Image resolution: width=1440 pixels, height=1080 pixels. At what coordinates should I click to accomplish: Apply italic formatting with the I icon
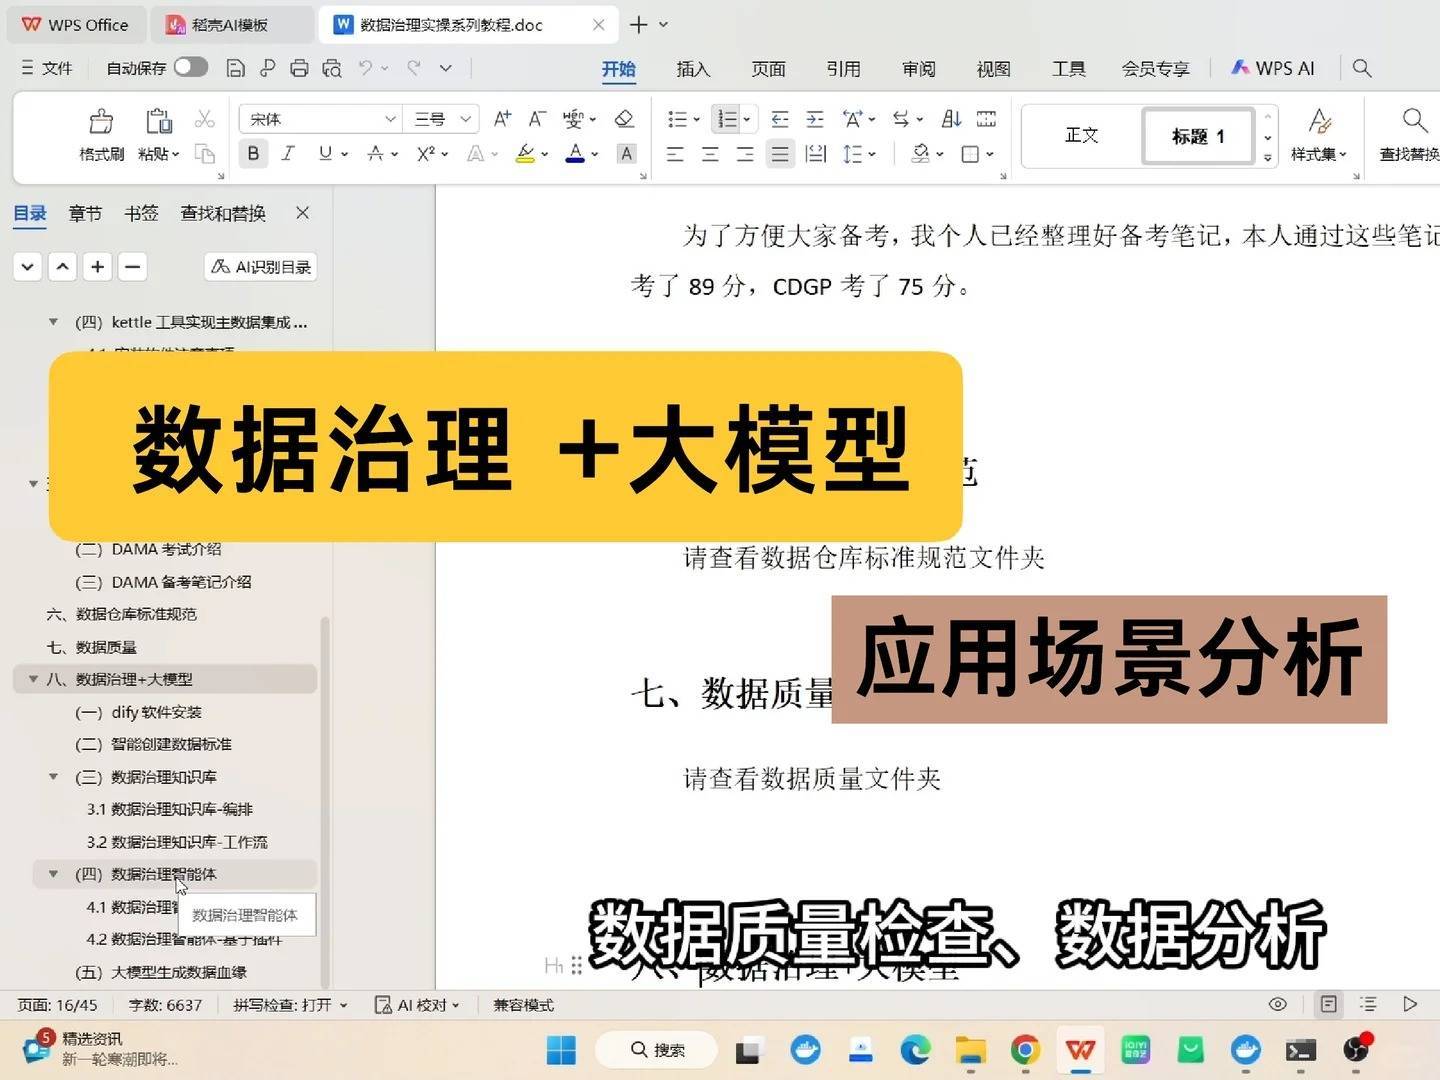288,153
